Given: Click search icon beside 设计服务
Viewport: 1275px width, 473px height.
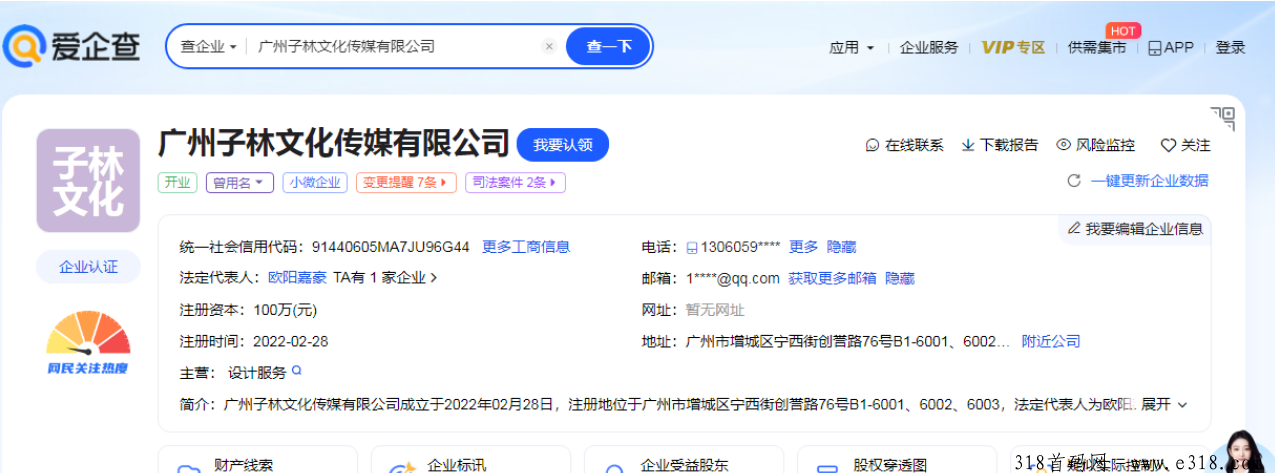Looking at the screenshot, I should coord(296,371).
